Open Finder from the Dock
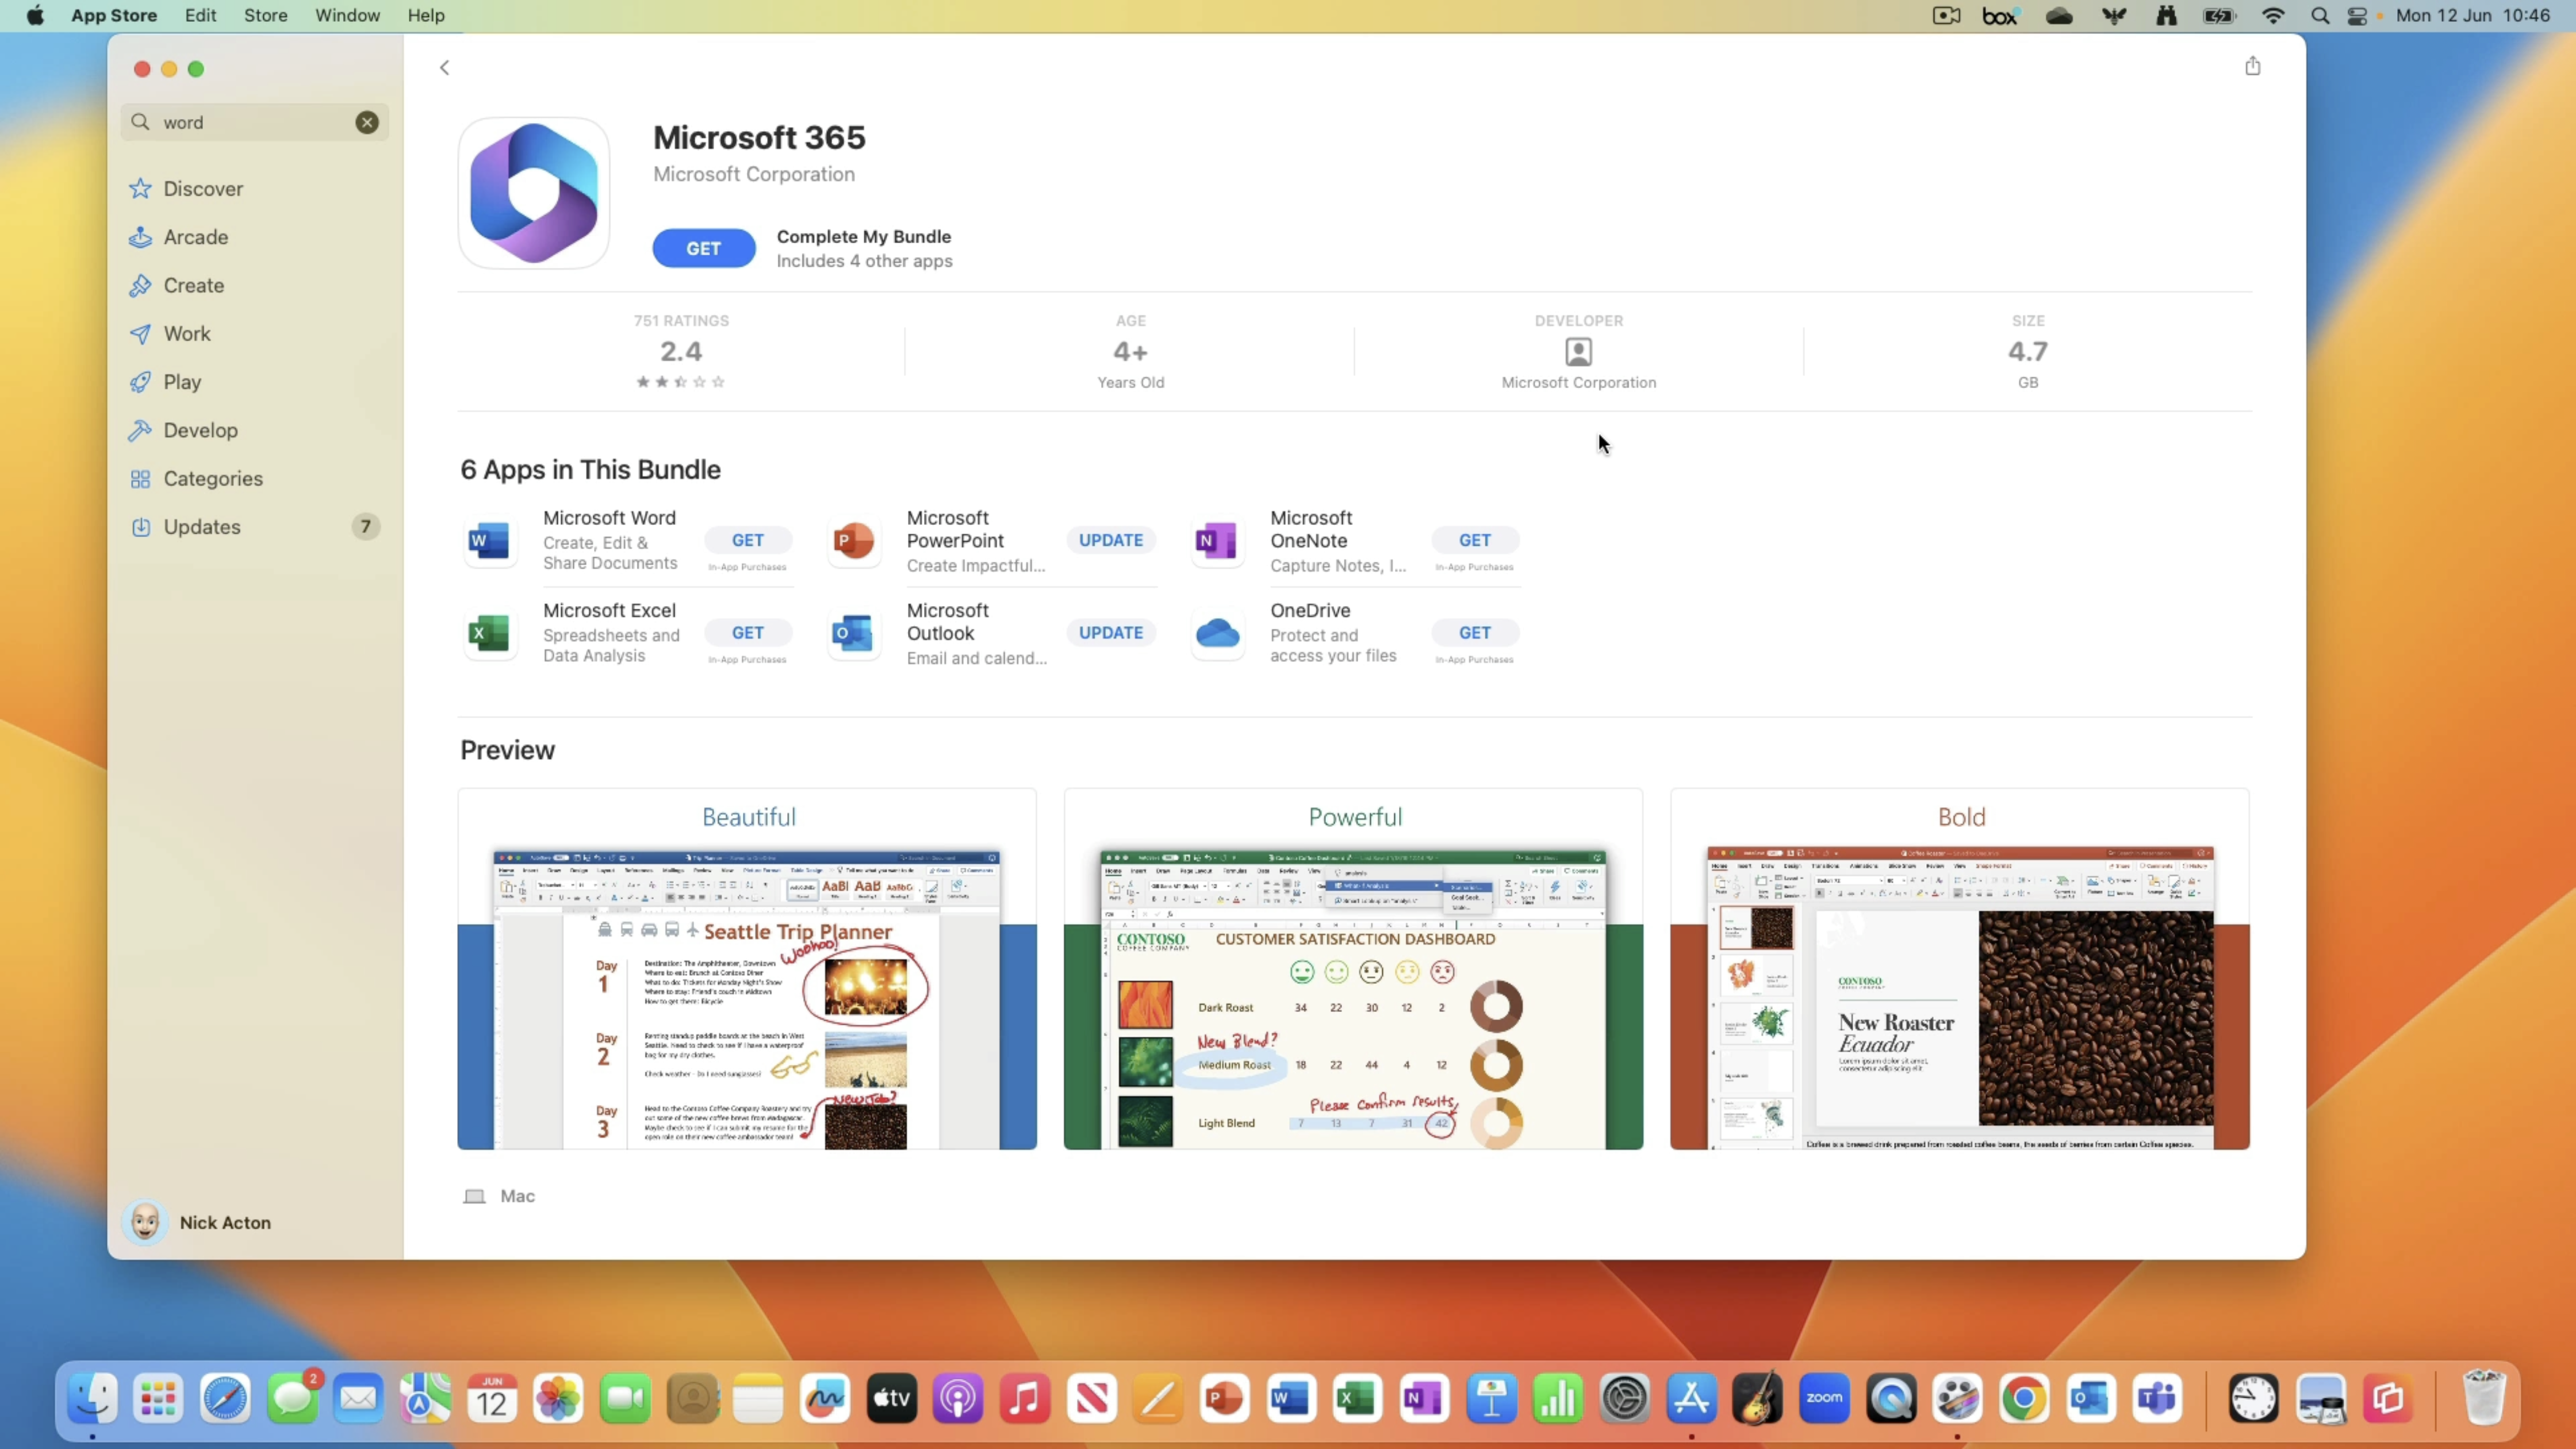The image size is (2576, 1449). [92, 1398]
